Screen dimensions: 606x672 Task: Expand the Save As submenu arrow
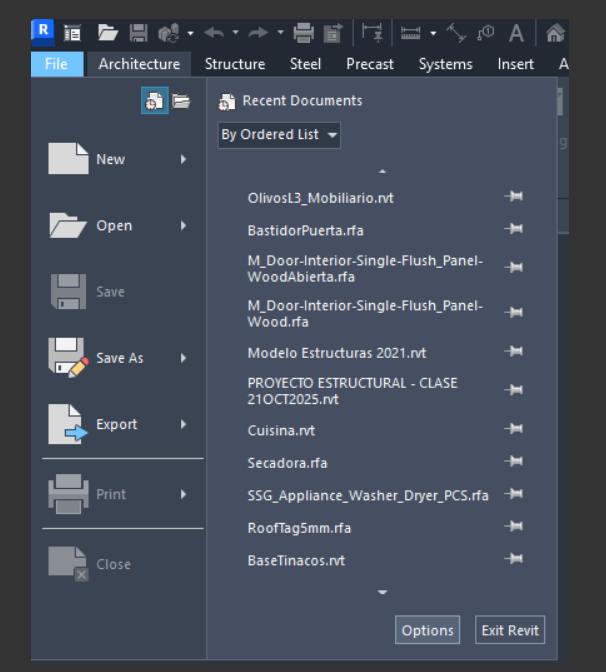click(183, 358)
